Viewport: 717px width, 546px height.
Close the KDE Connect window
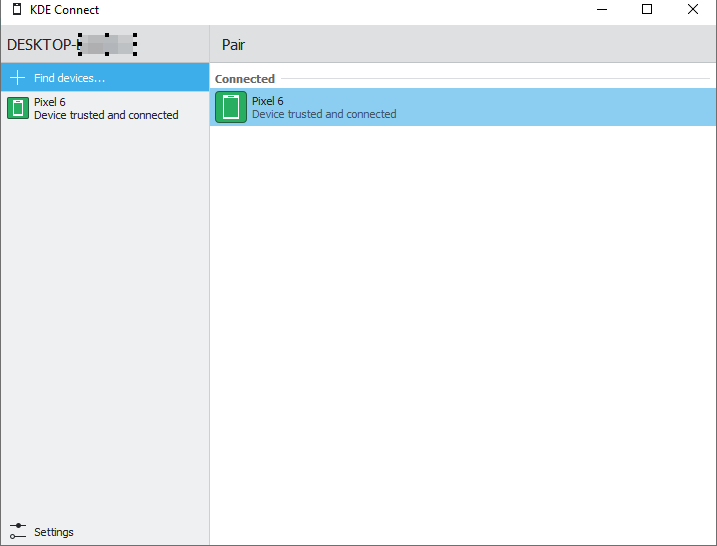click(693, 10)
